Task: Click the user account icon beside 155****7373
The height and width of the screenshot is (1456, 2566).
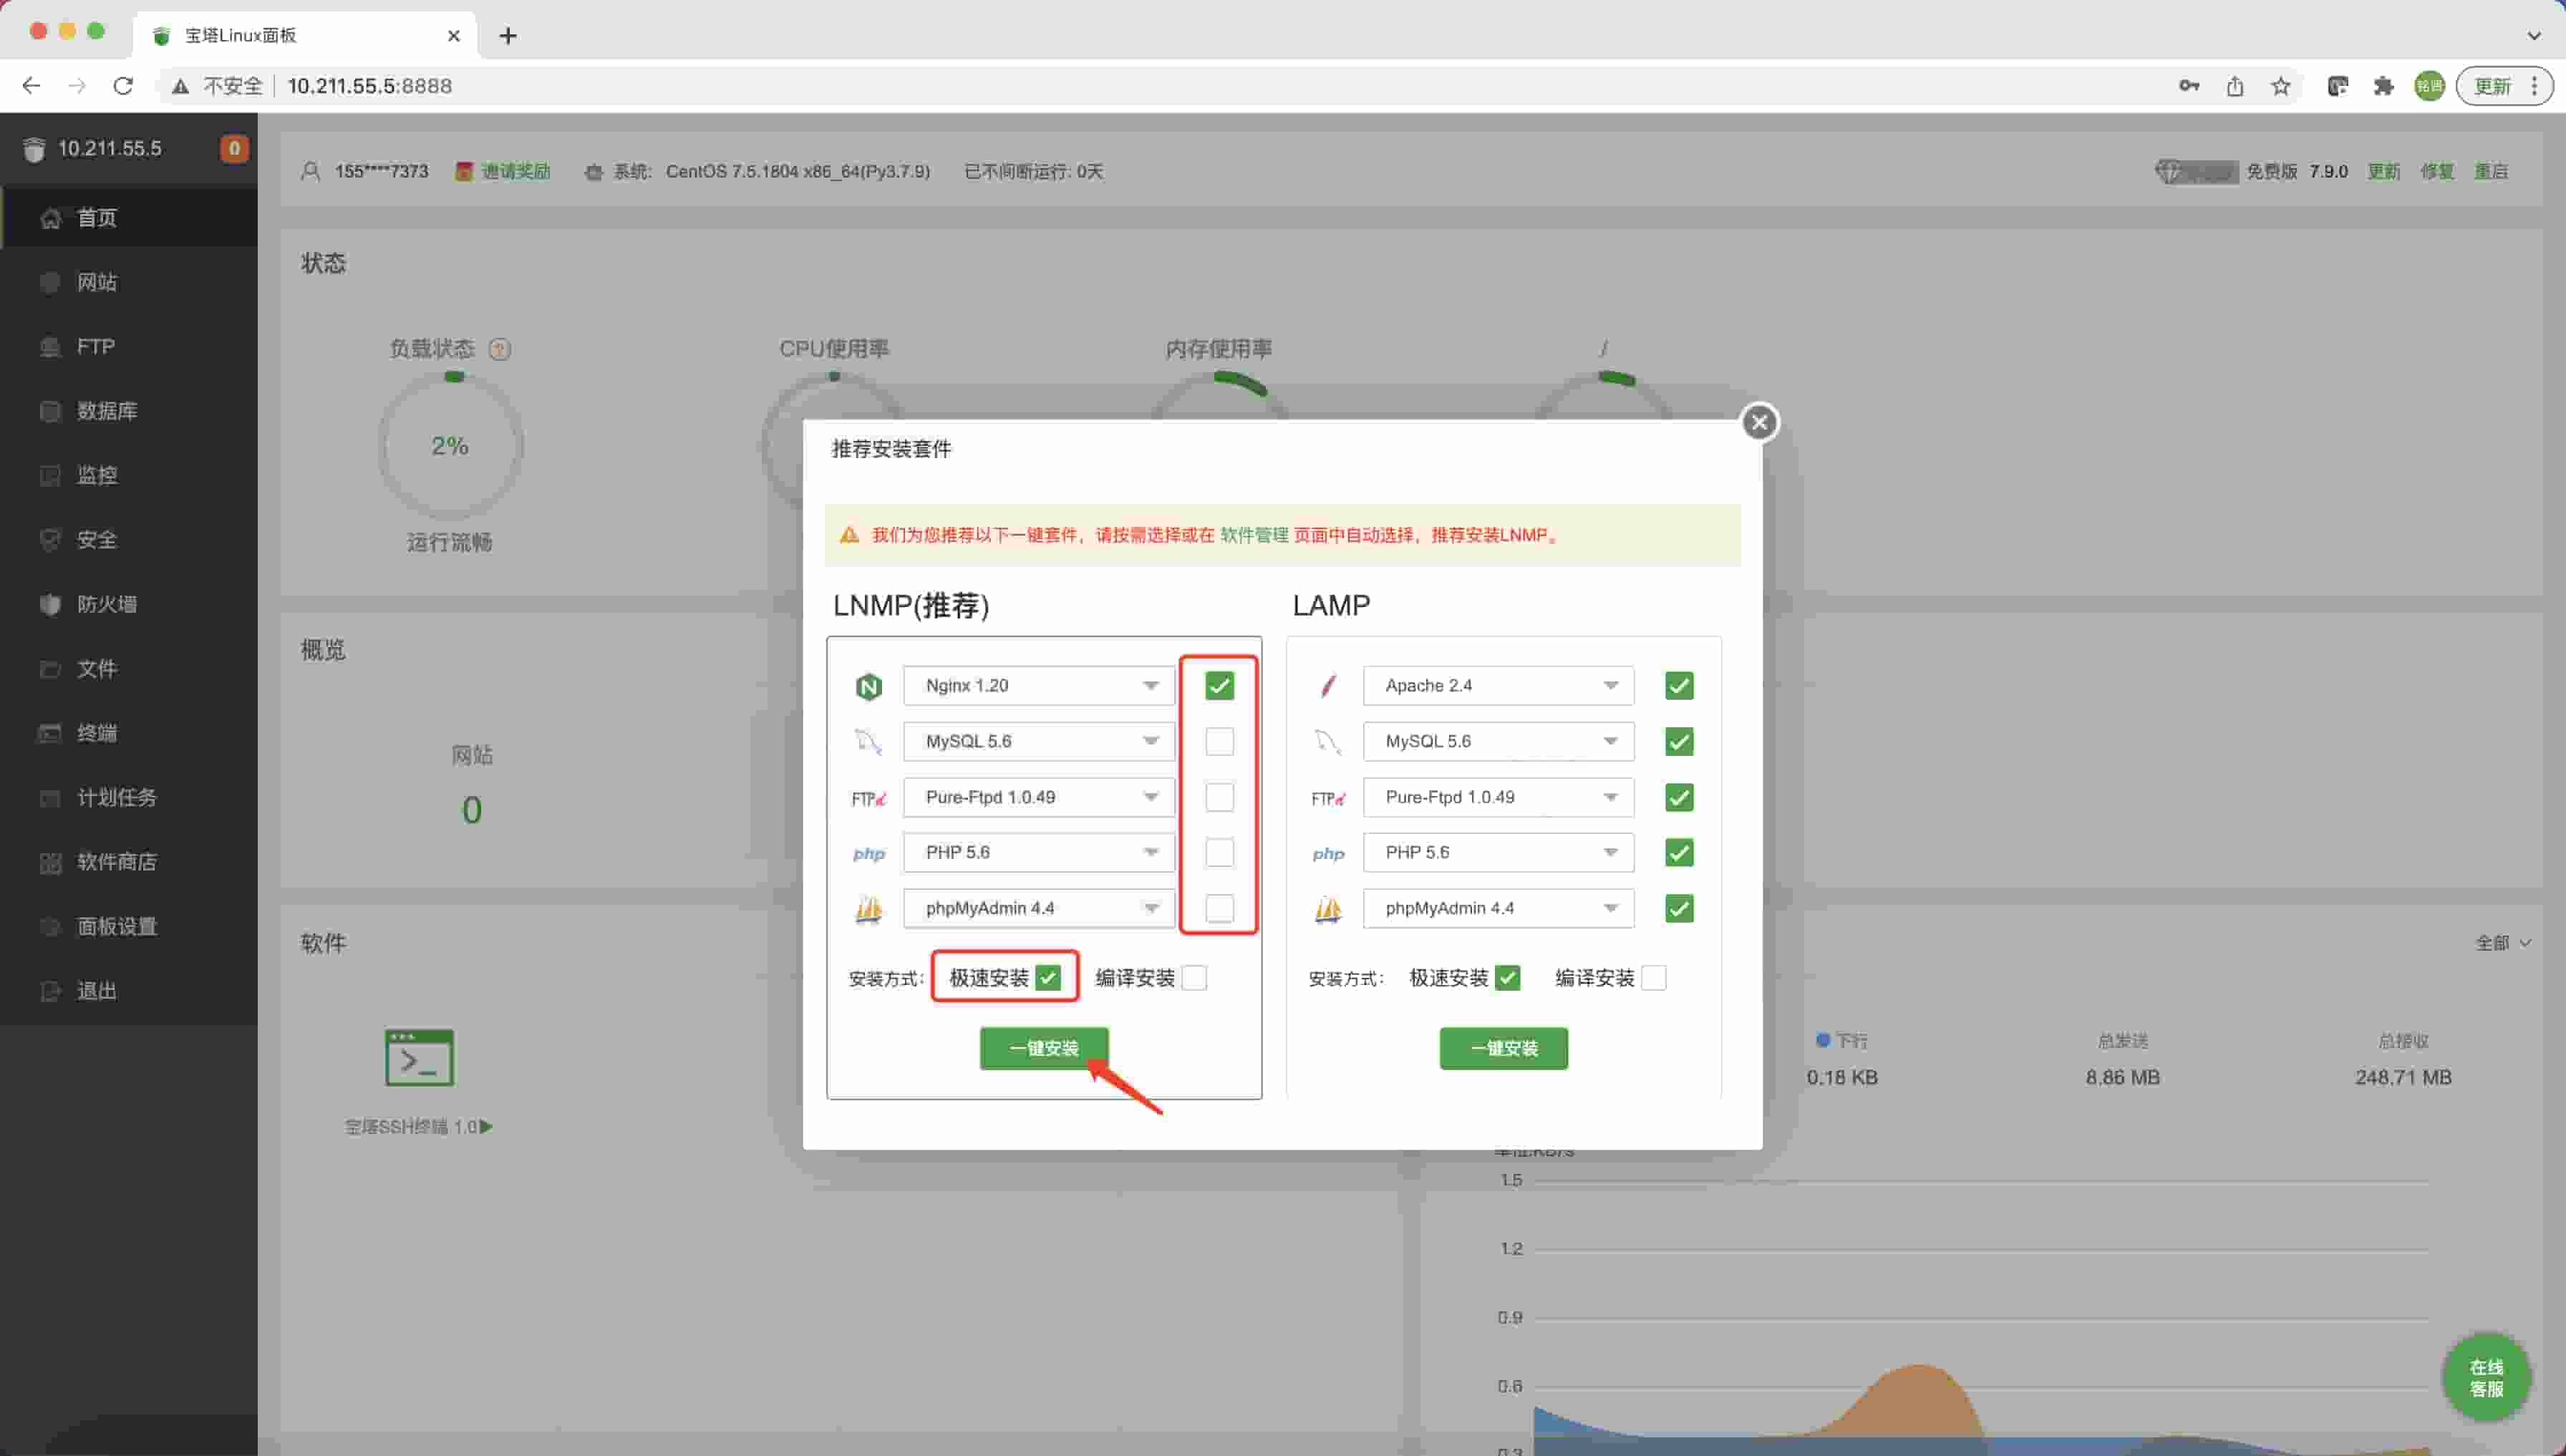Action: click(311, 172)
